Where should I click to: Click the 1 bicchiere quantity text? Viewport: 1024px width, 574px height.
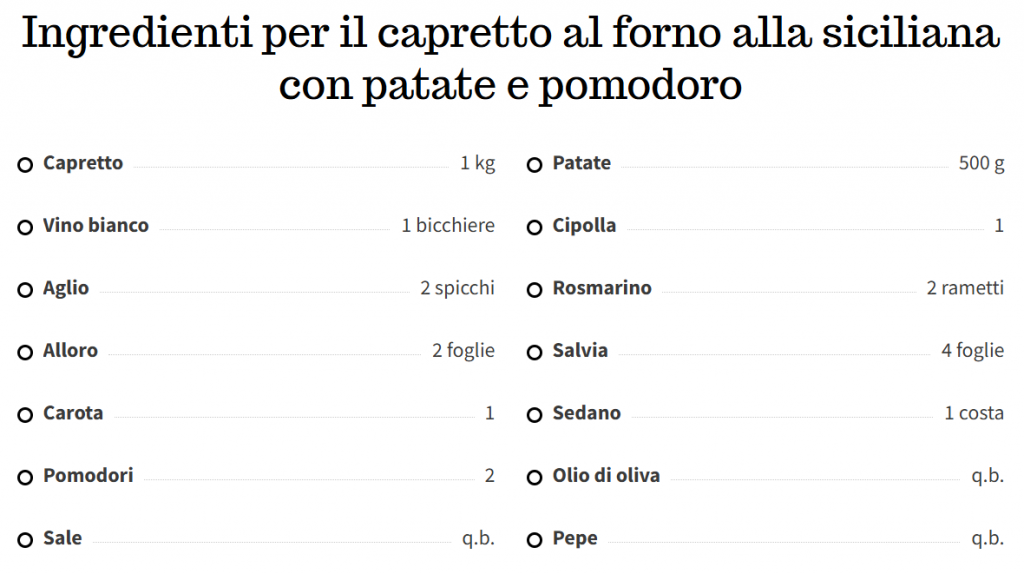click(448, 225)
